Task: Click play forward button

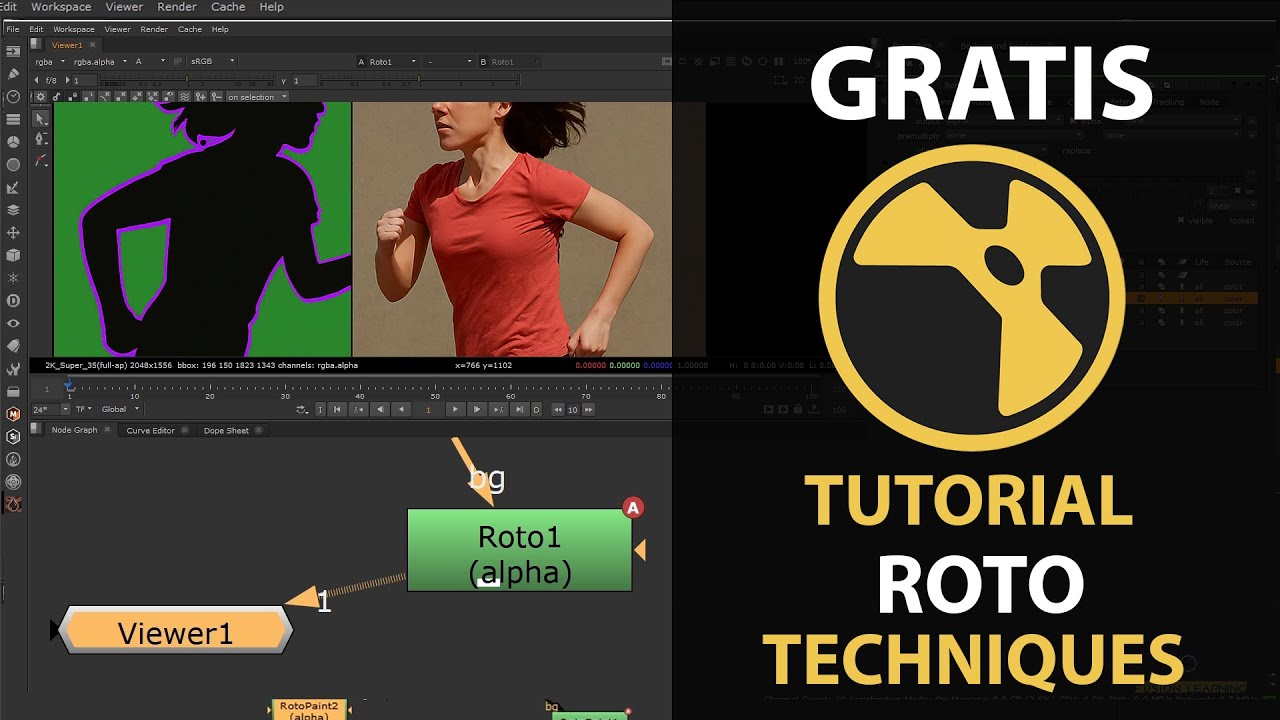Action: [x=455, y=409]
